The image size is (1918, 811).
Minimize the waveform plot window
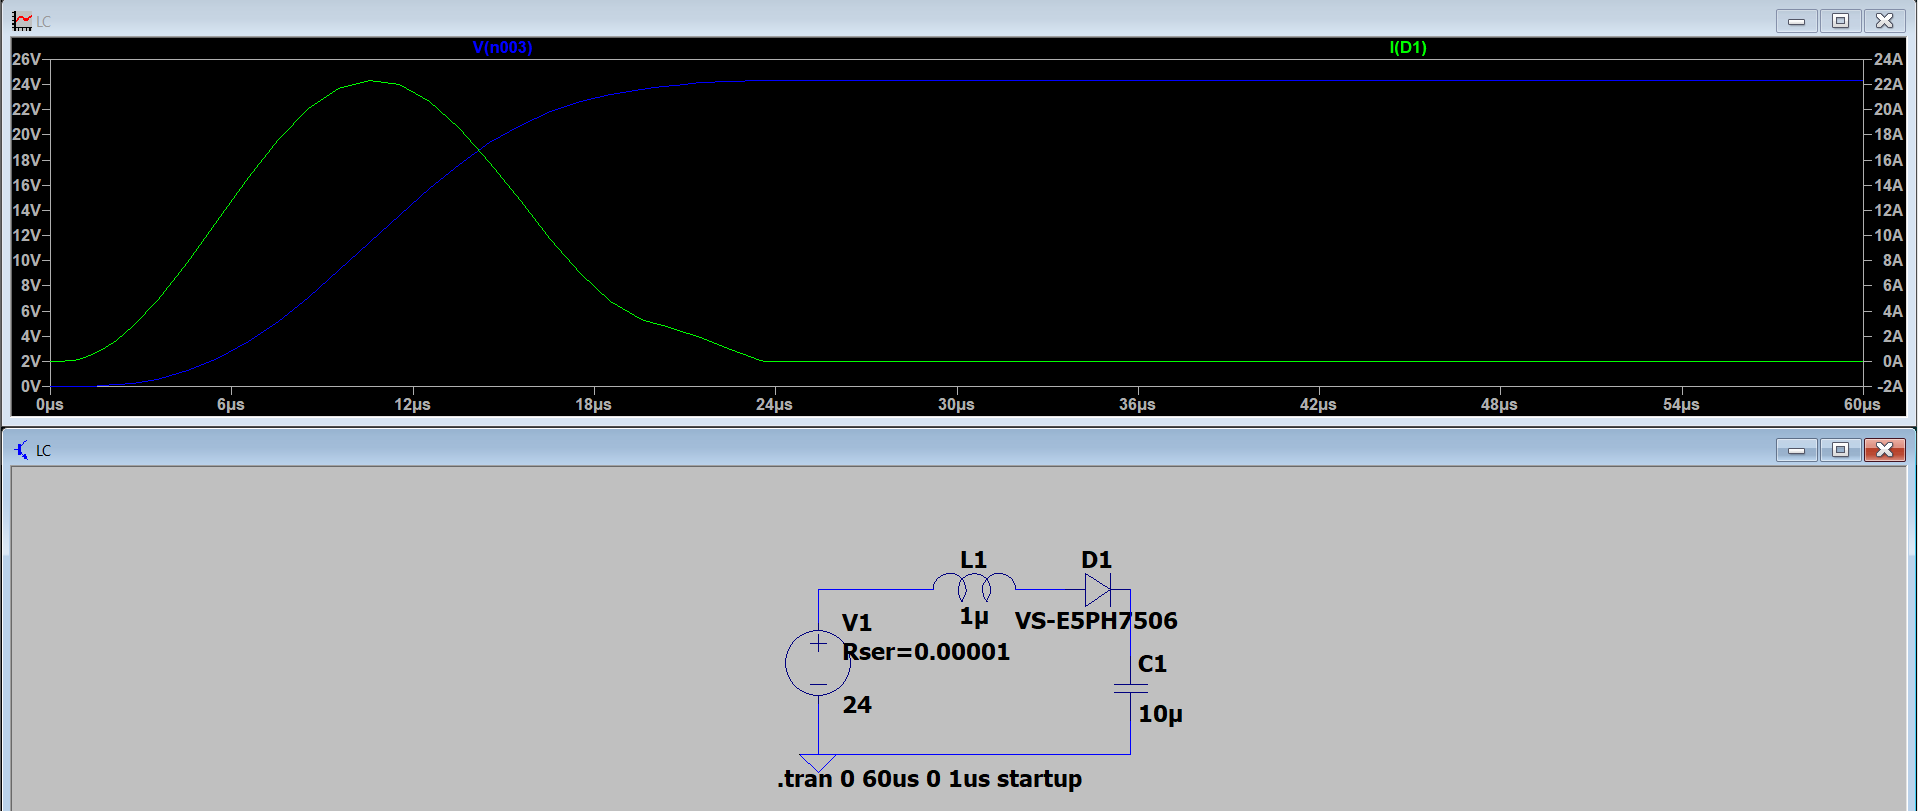pyautogui.click(x=1796, y=20)
